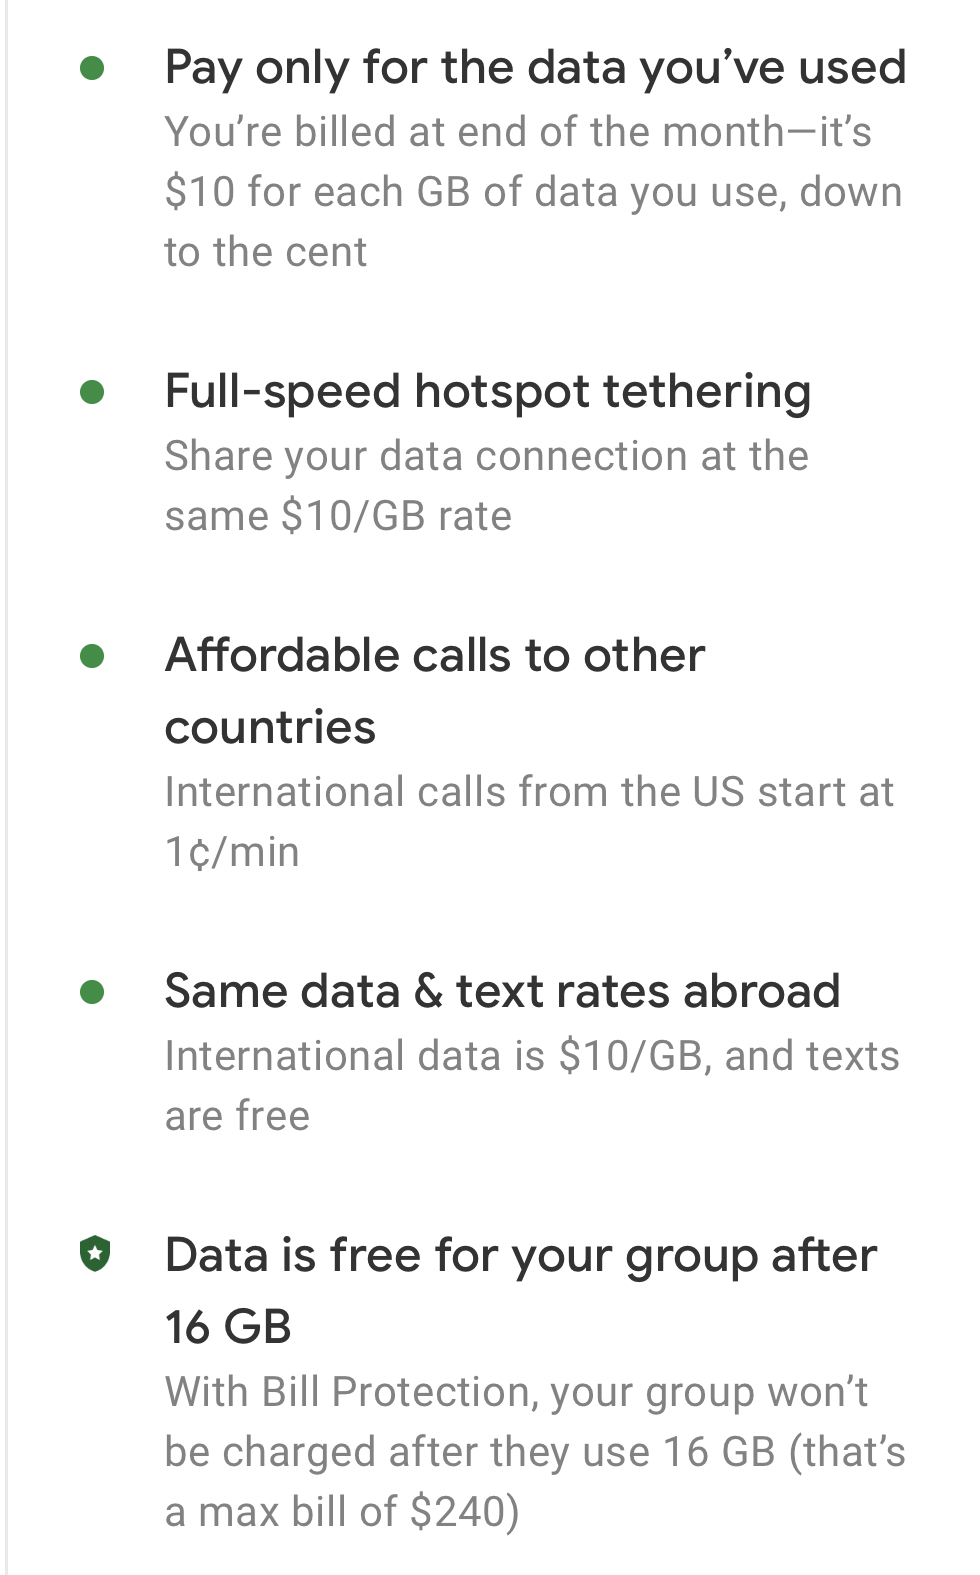Tap the "same $10/GB rate" text line
980x1575 pixels.
(338, 516)
